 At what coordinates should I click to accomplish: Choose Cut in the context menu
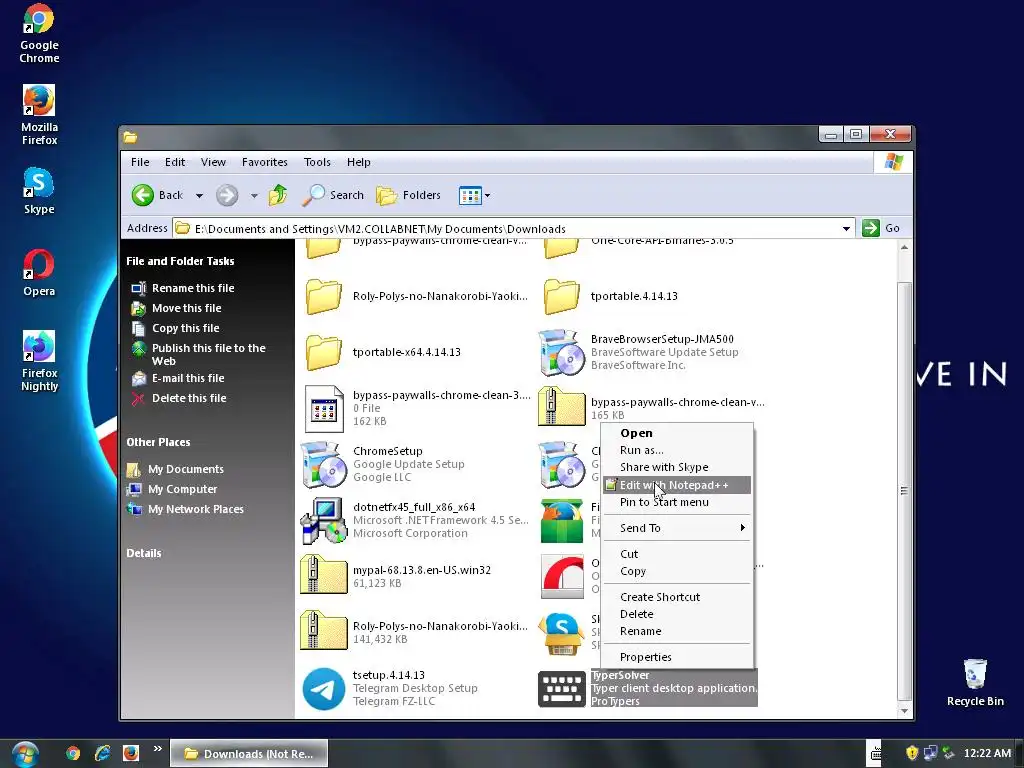tap(677, 554)
